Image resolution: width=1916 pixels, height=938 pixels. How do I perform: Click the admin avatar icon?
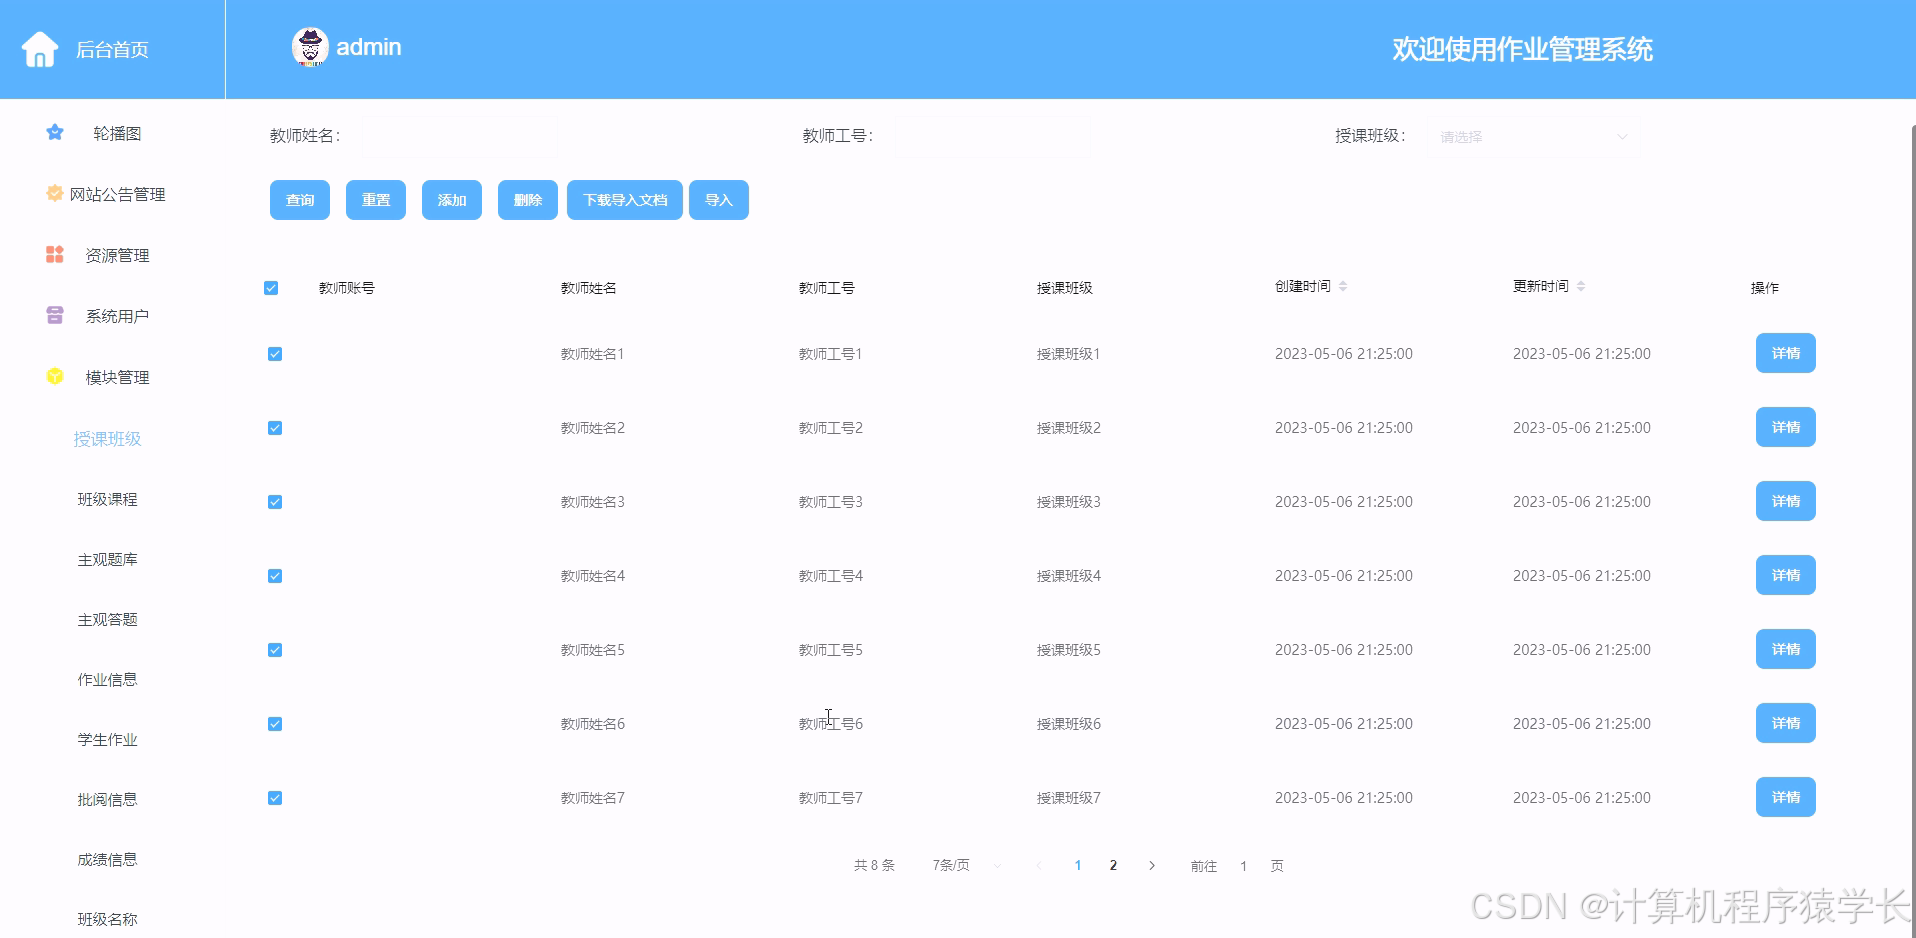click(310, 47)
